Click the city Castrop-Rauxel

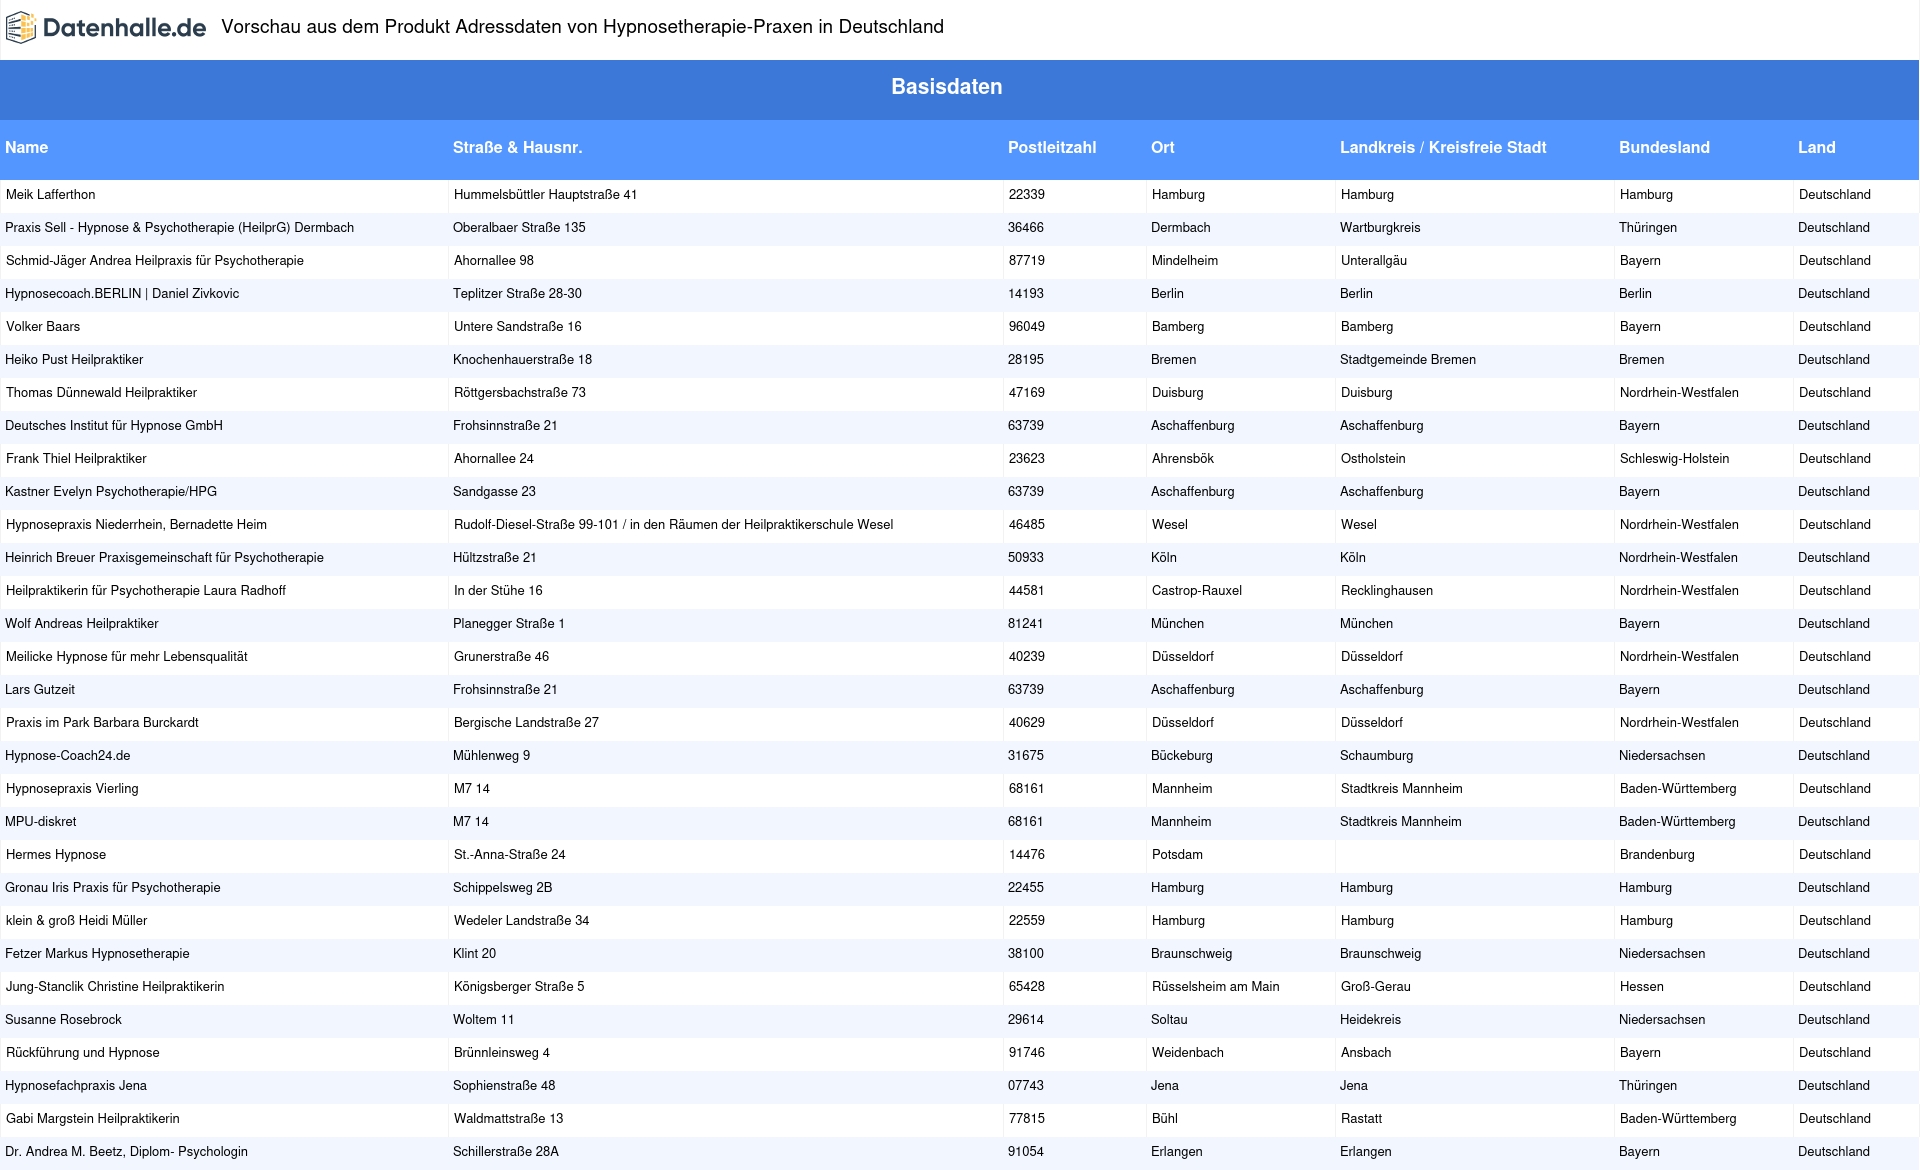pyautogui.click(x=1197, y=591)
